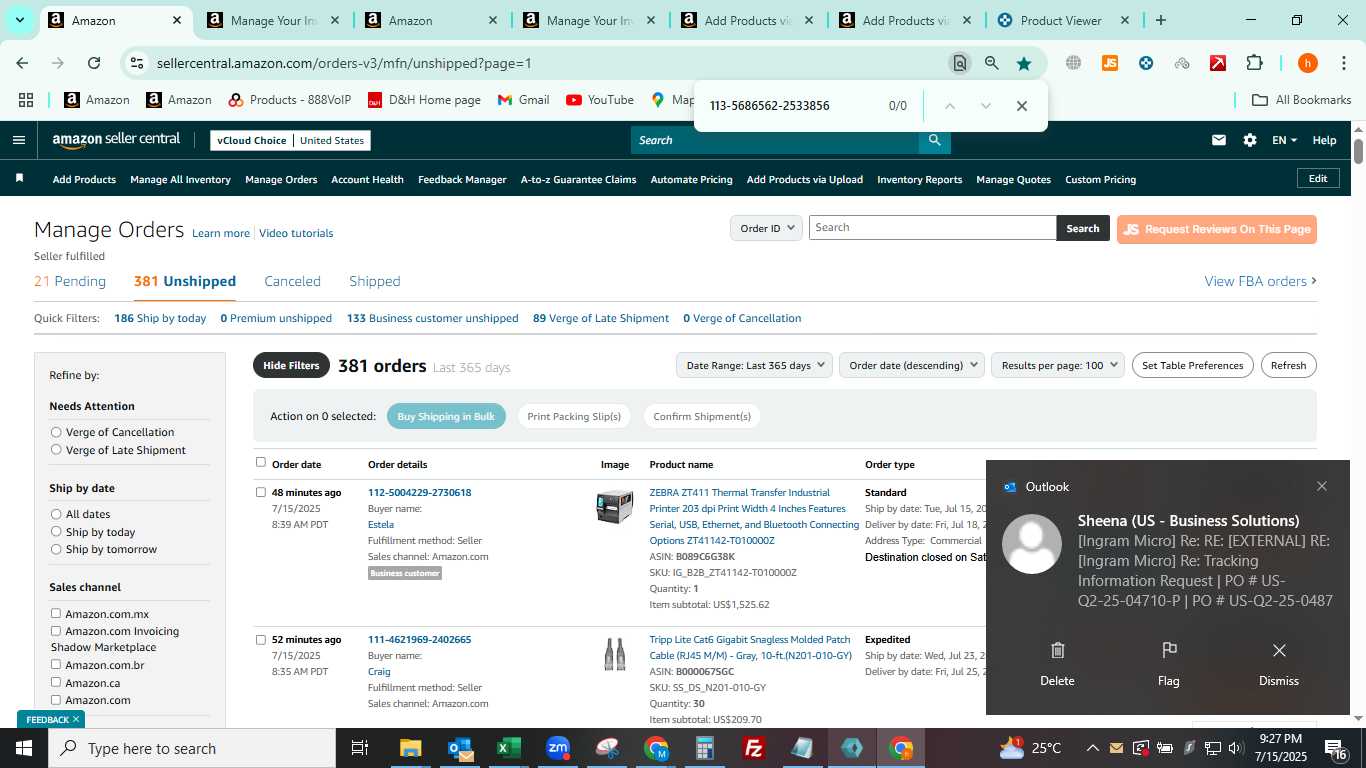This screenshot has width=1366, height=768.
Task: Select Ship by today radio button
Action: click(x=56, y=532)
